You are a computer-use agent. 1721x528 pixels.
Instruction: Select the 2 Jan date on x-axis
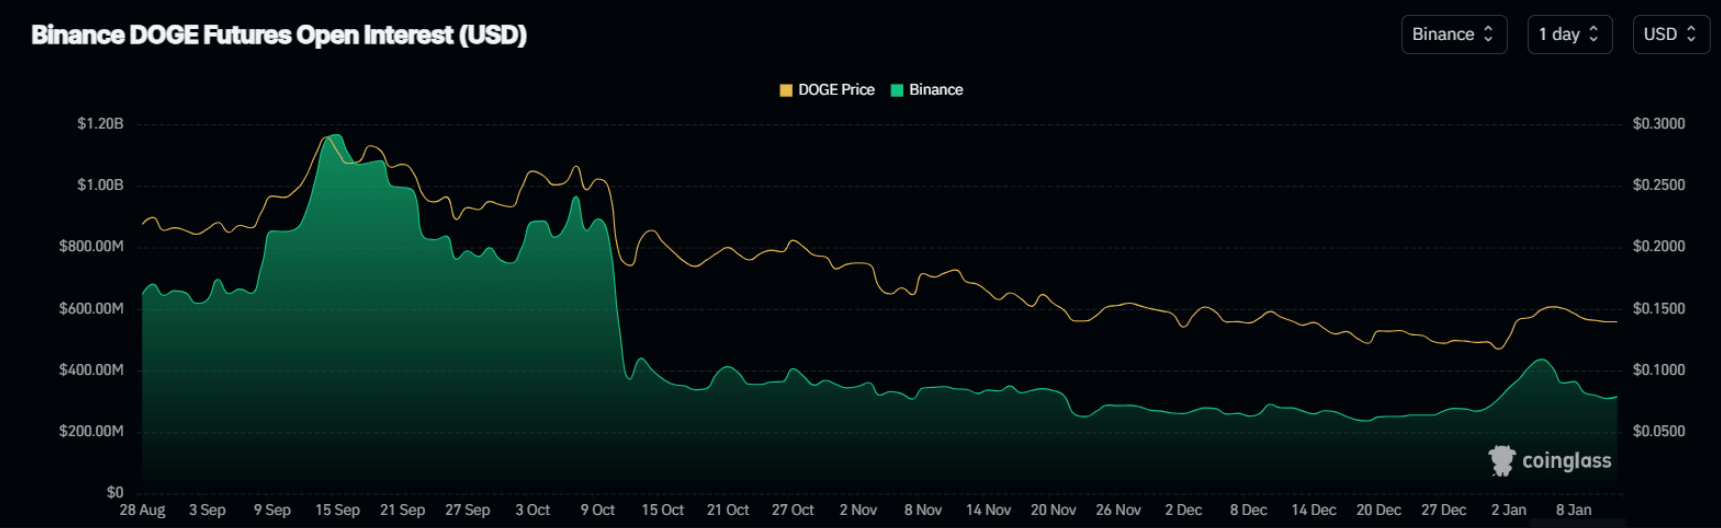(x=1508, y=510)
